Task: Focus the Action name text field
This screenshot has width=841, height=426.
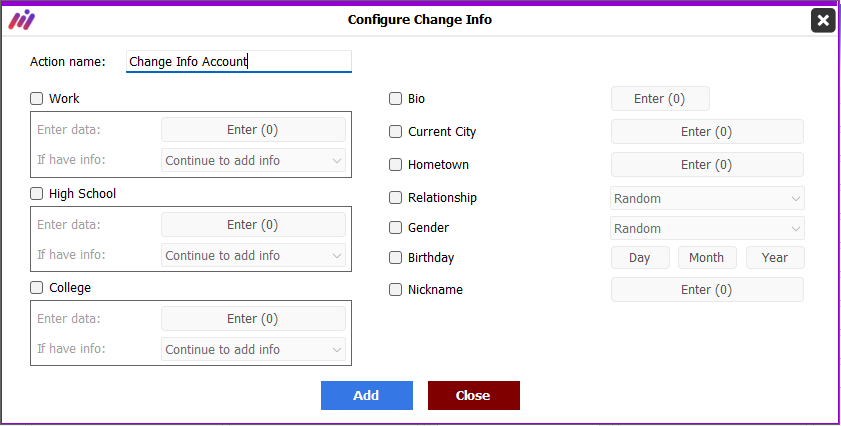Action: (x=239, y=62)
